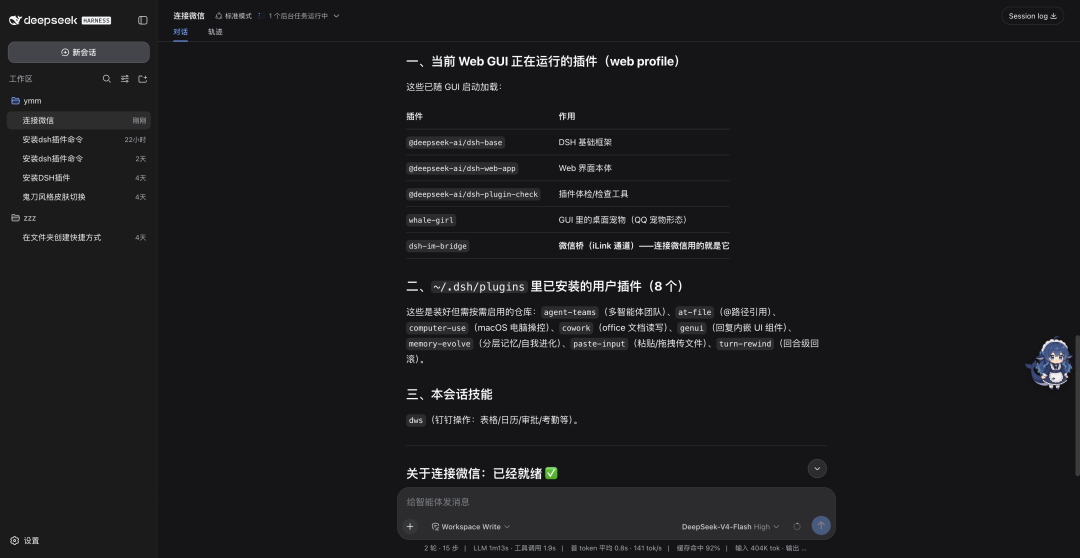Open the 鬼刀风格皮肤切换 session
This screenshot has height=558, width=1080.
pyautogui.click(x=79, y=197)
